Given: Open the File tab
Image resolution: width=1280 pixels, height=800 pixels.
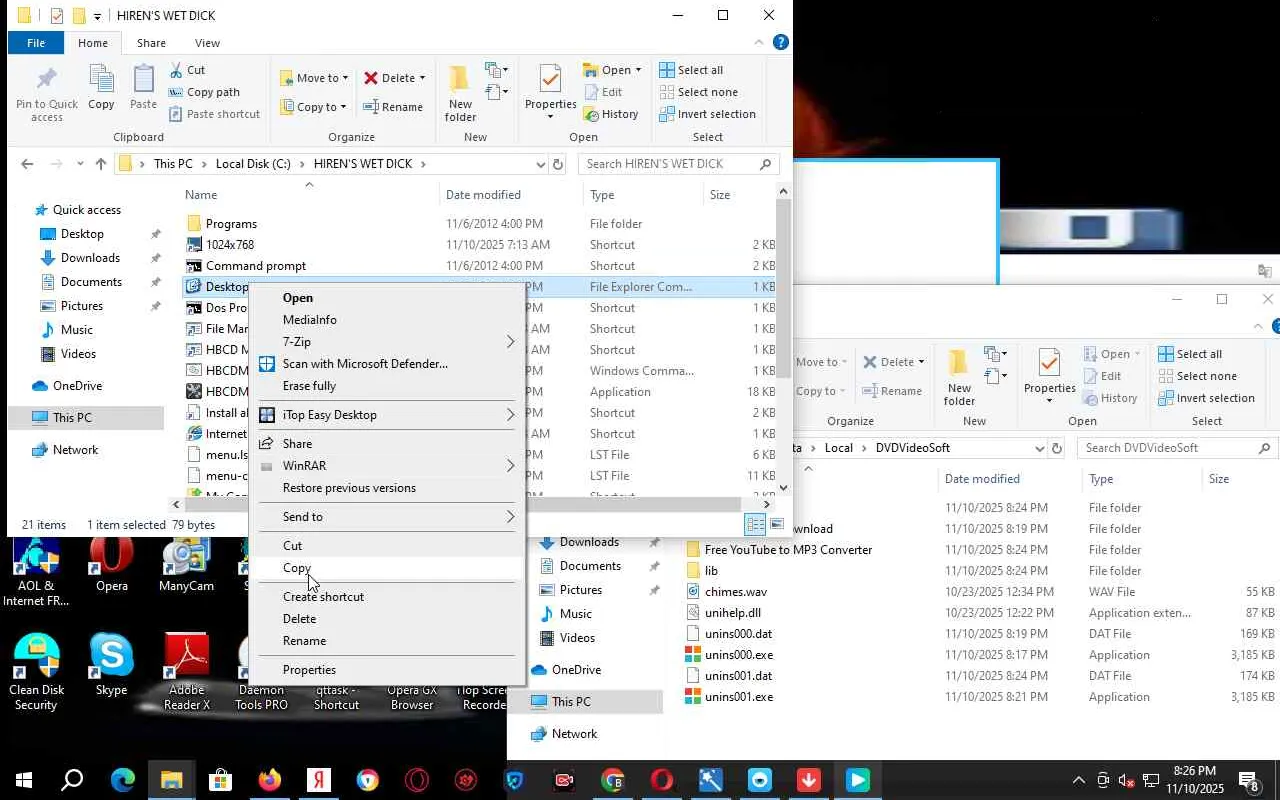Looking at the screenshot, I should pos(36,43).
